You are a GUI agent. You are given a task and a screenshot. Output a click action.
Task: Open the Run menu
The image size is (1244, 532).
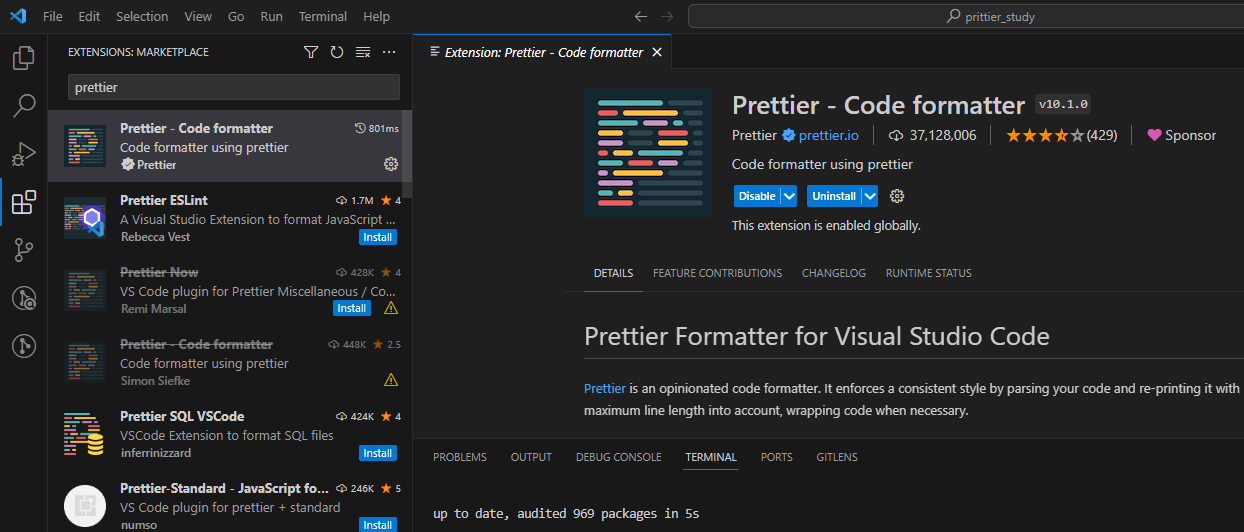(271, 16)
